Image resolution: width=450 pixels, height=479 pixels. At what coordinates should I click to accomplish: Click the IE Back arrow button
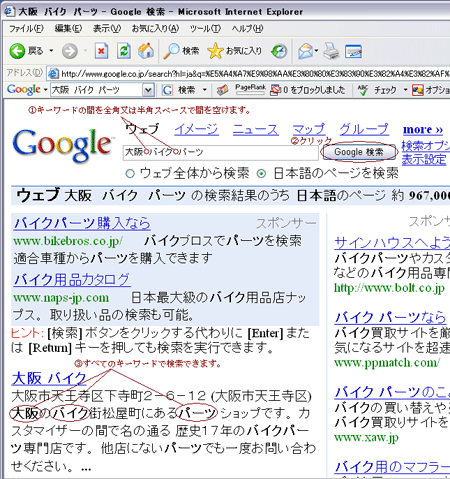coord(17,51)
